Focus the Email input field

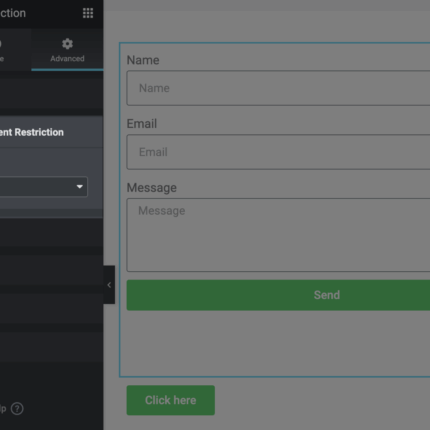(x=278, y=152)
